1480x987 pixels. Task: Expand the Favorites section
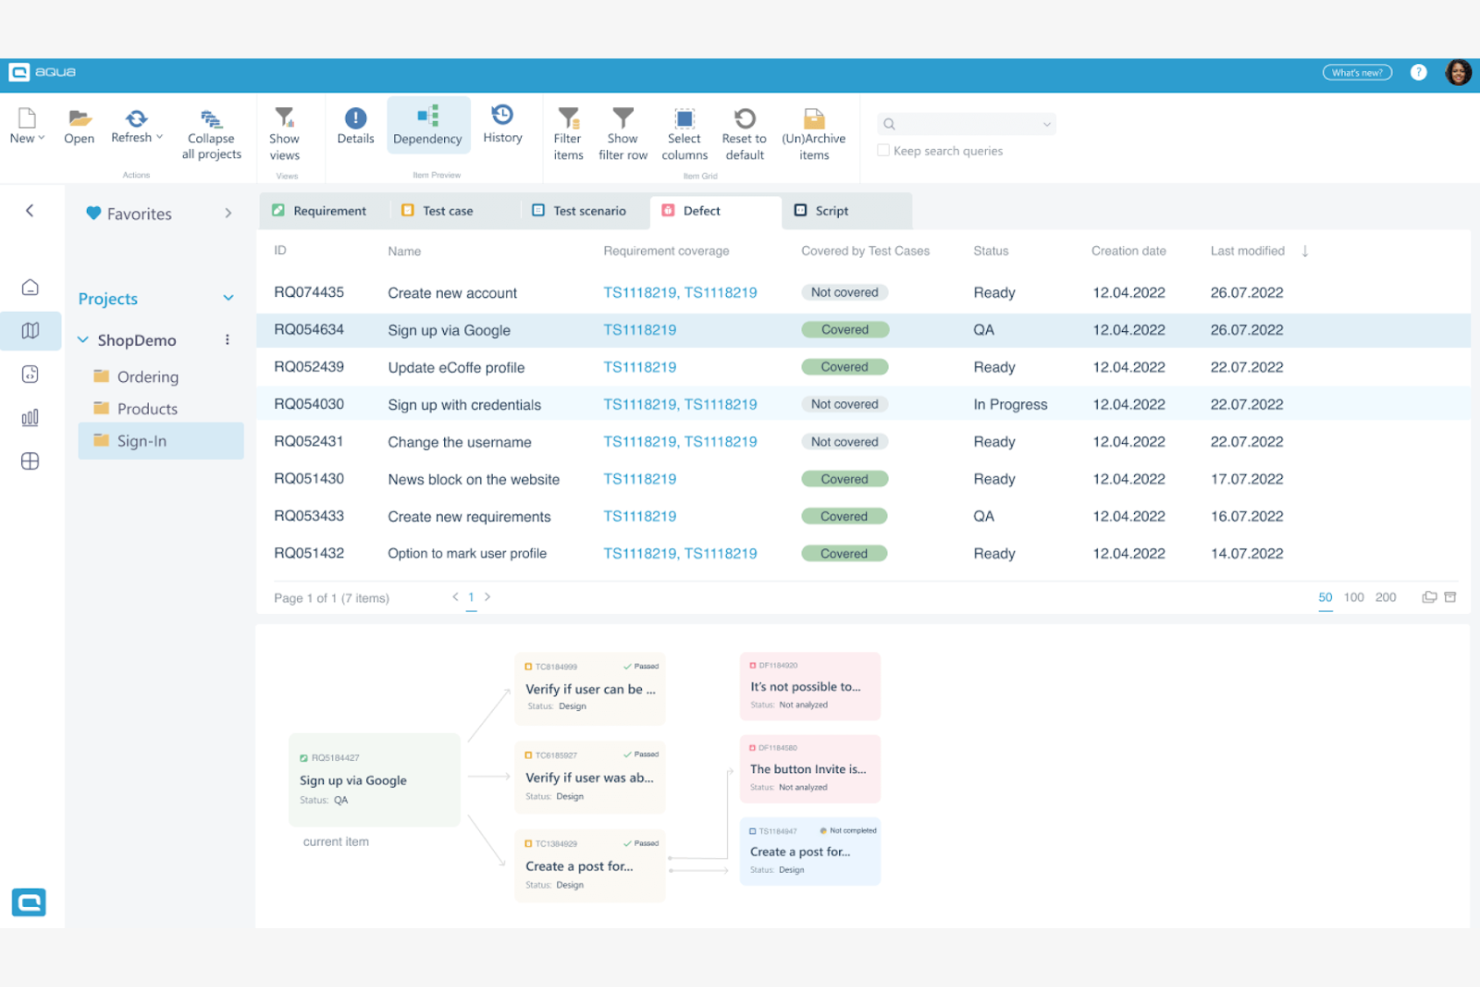tap(228, 213)
